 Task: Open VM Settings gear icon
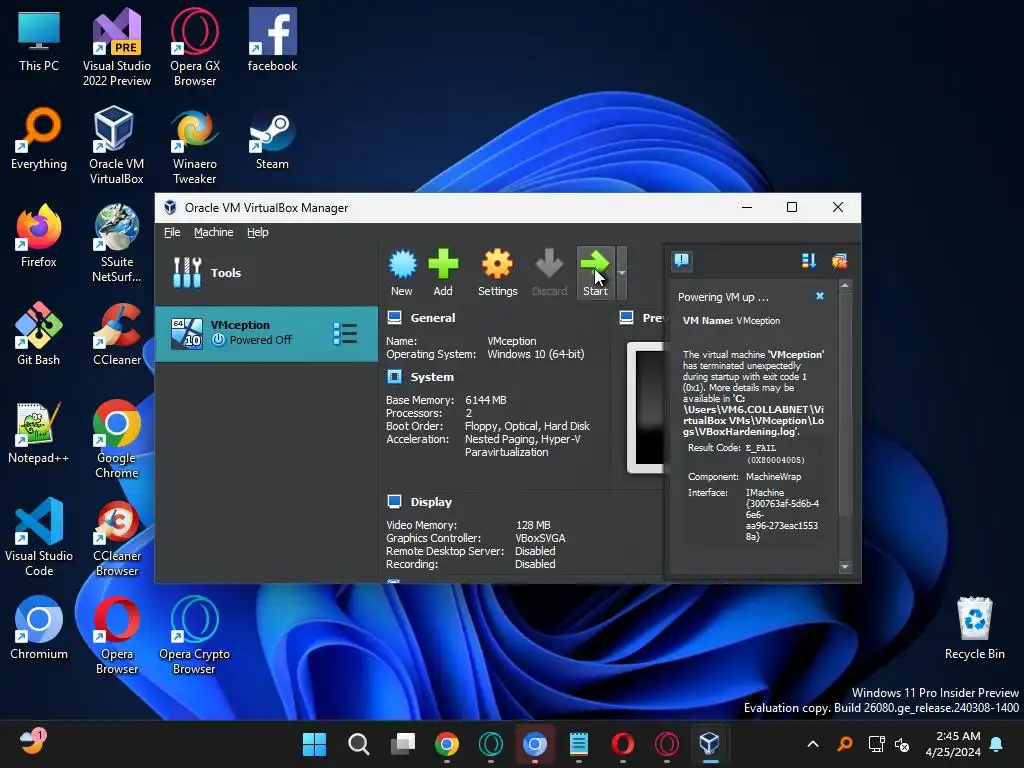pos(497,272)
